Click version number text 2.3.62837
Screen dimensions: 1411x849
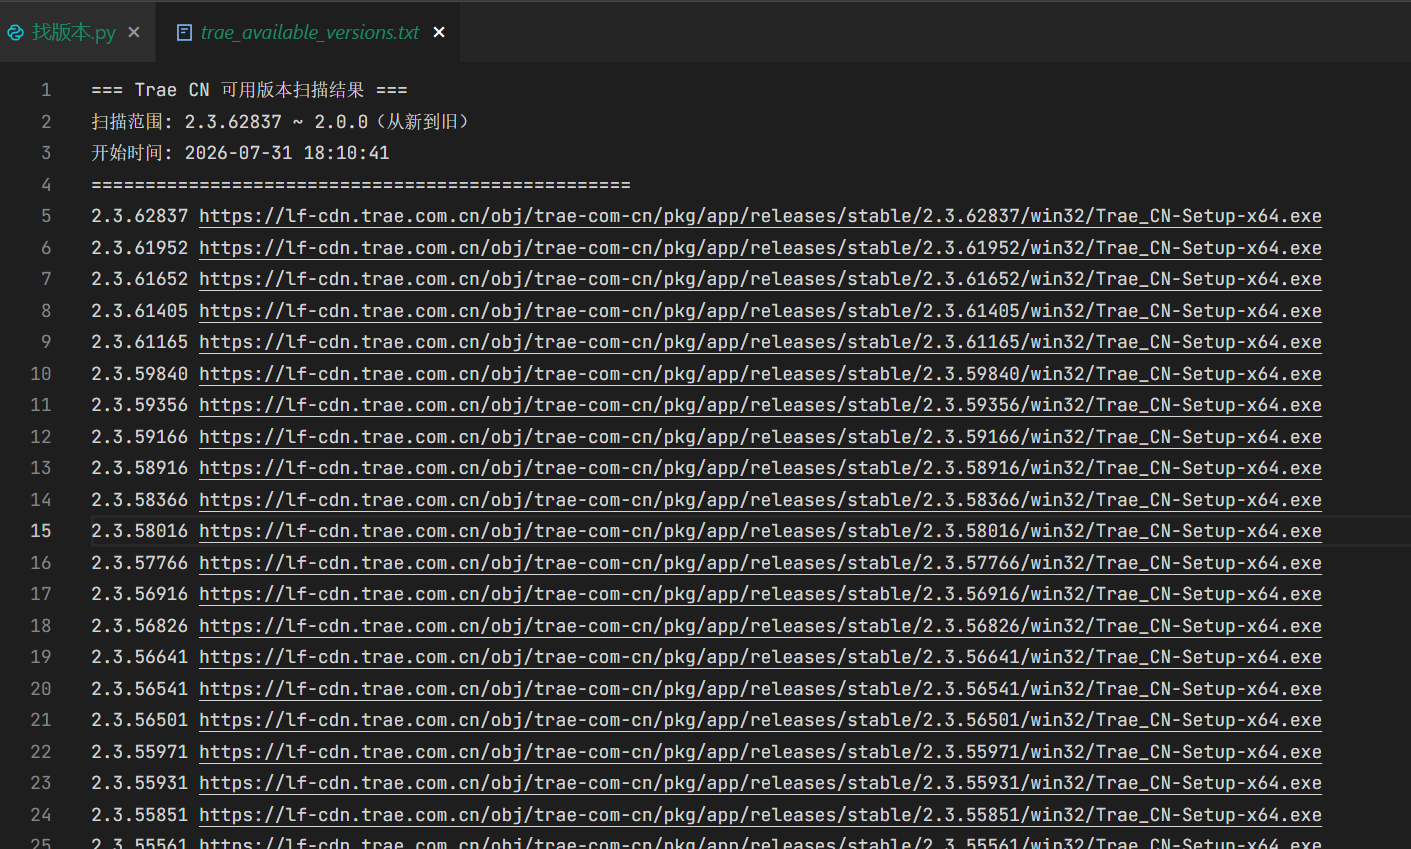139,216
